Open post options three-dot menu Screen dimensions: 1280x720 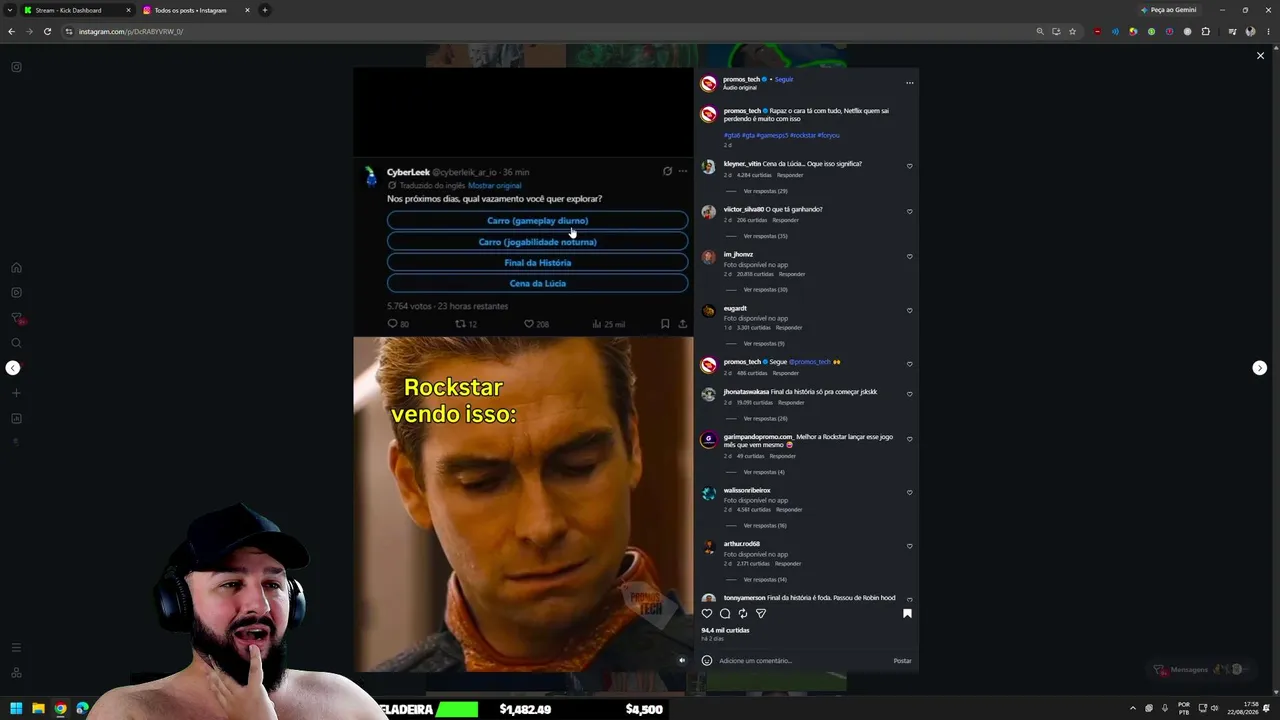[909, 83]
